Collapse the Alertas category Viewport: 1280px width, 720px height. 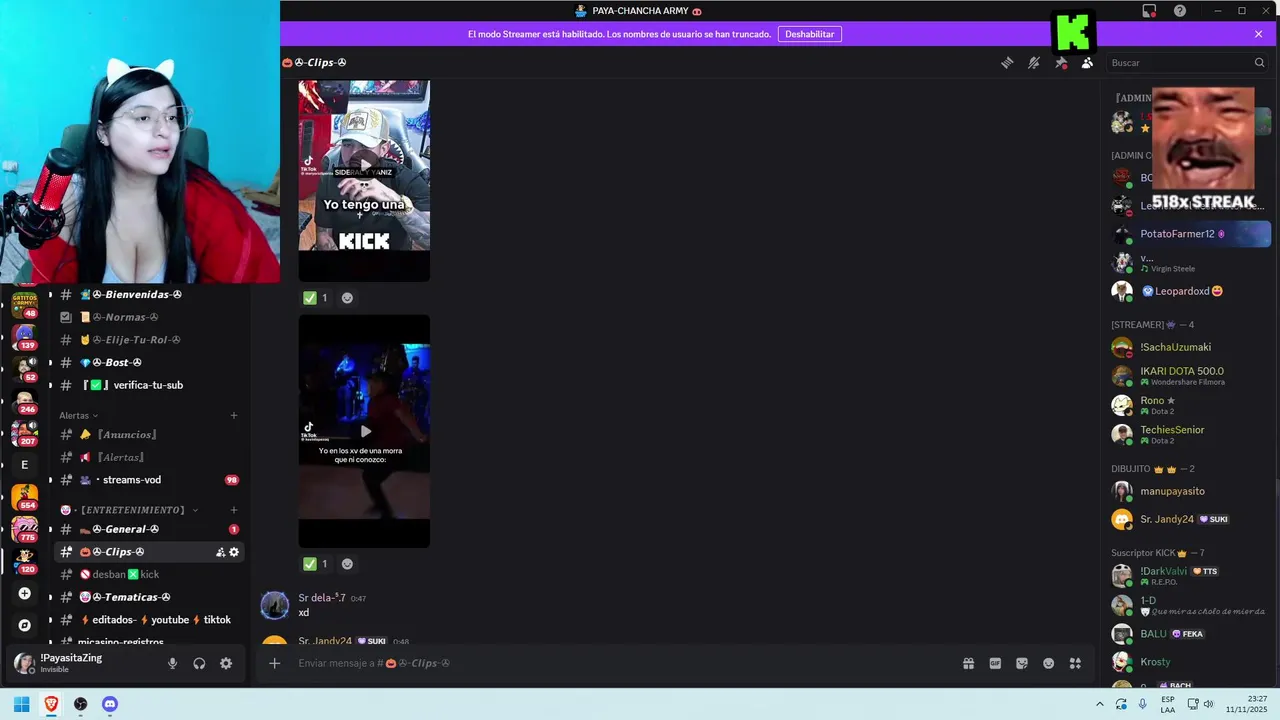pos(78,415)
